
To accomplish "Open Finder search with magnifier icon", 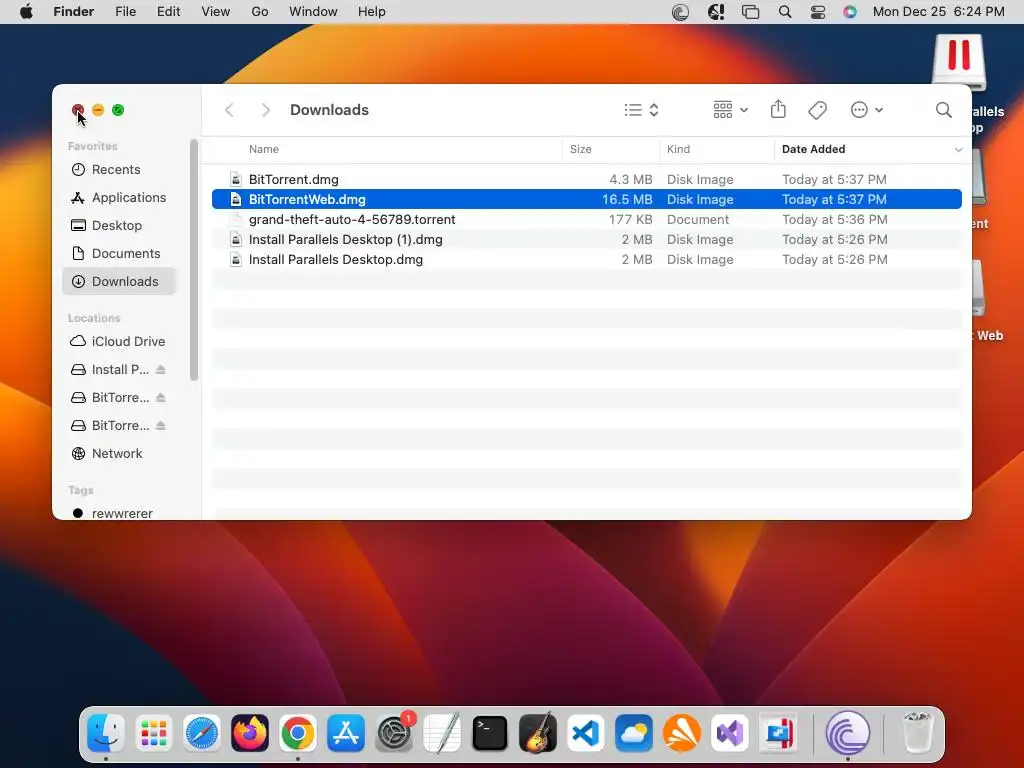I will [x=944, y=110].
